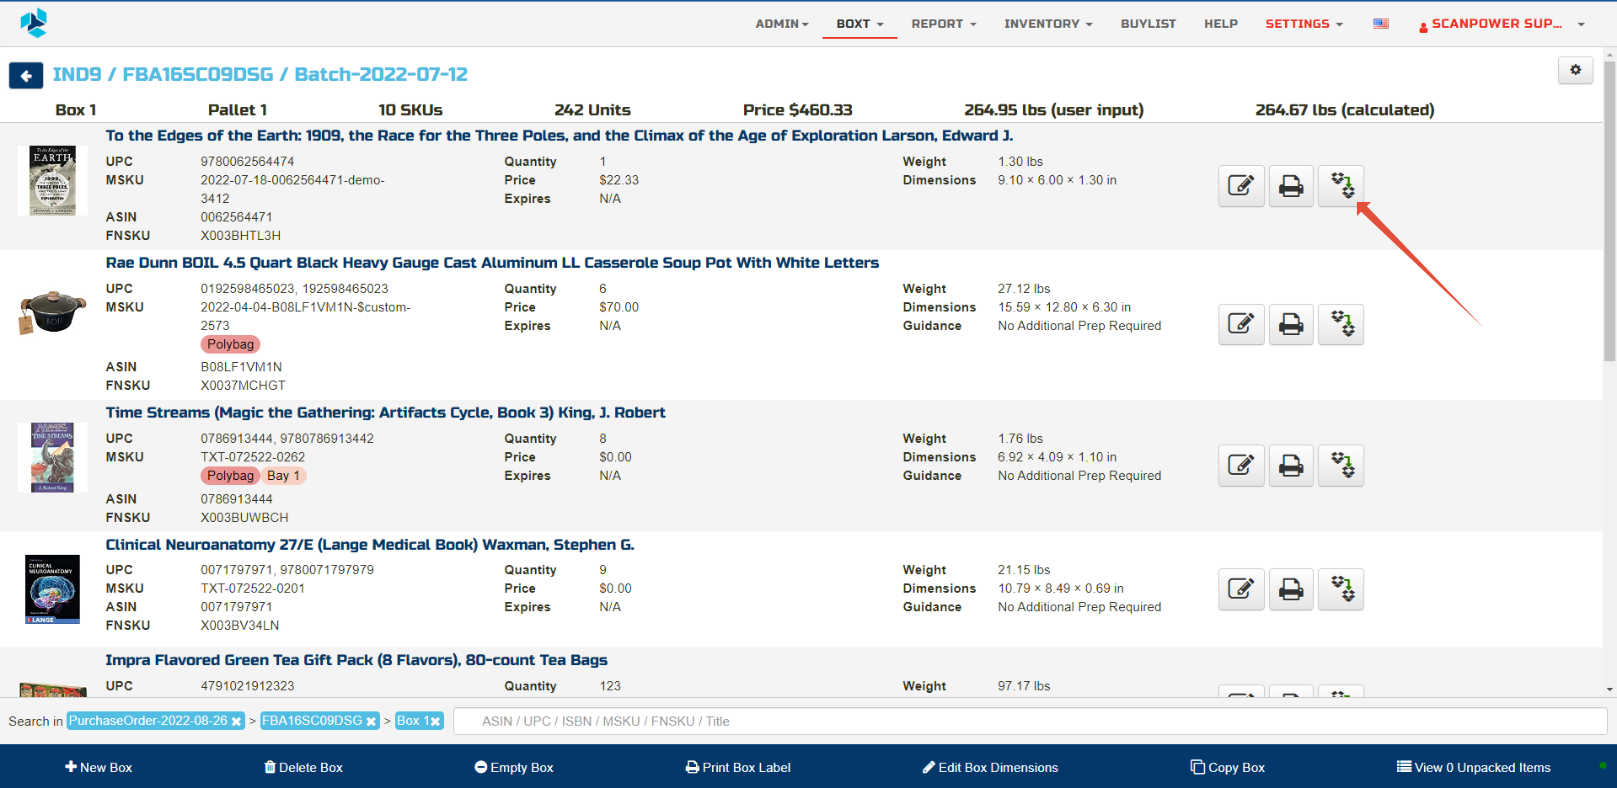
Task: Select the US flag marketplace icon
Action: point(1381,24)
